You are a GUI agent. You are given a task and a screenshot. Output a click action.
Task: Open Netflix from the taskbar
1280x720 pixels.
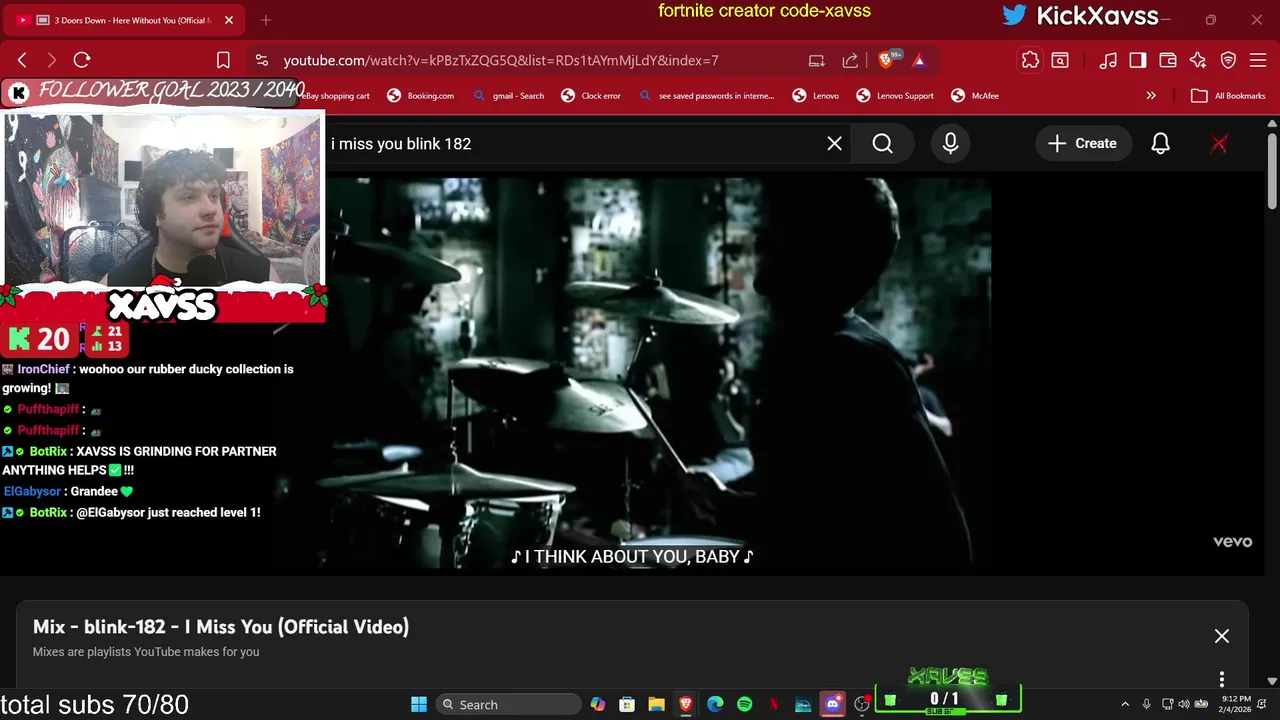774,705
